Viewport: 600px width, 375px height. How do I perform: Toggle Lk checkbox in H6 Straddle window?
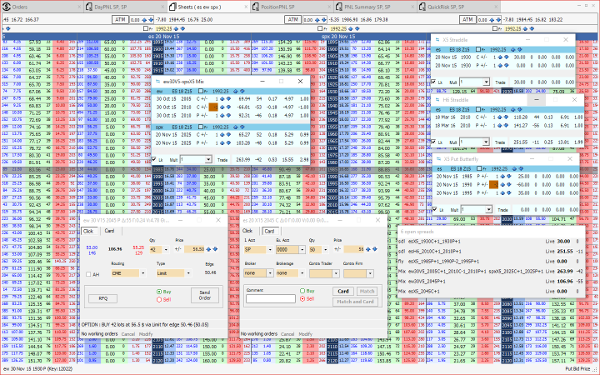(x=434, y=142)
